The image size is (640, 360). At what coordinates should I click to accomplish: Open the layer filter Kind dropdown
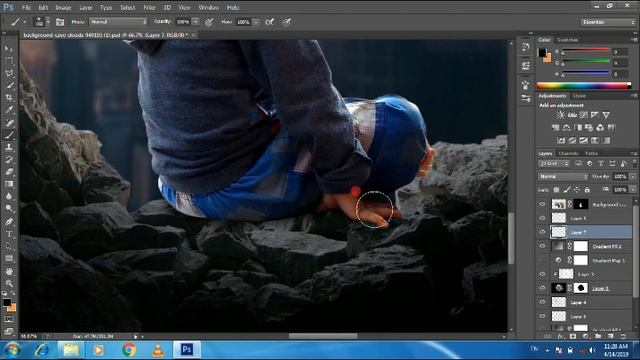554,164
